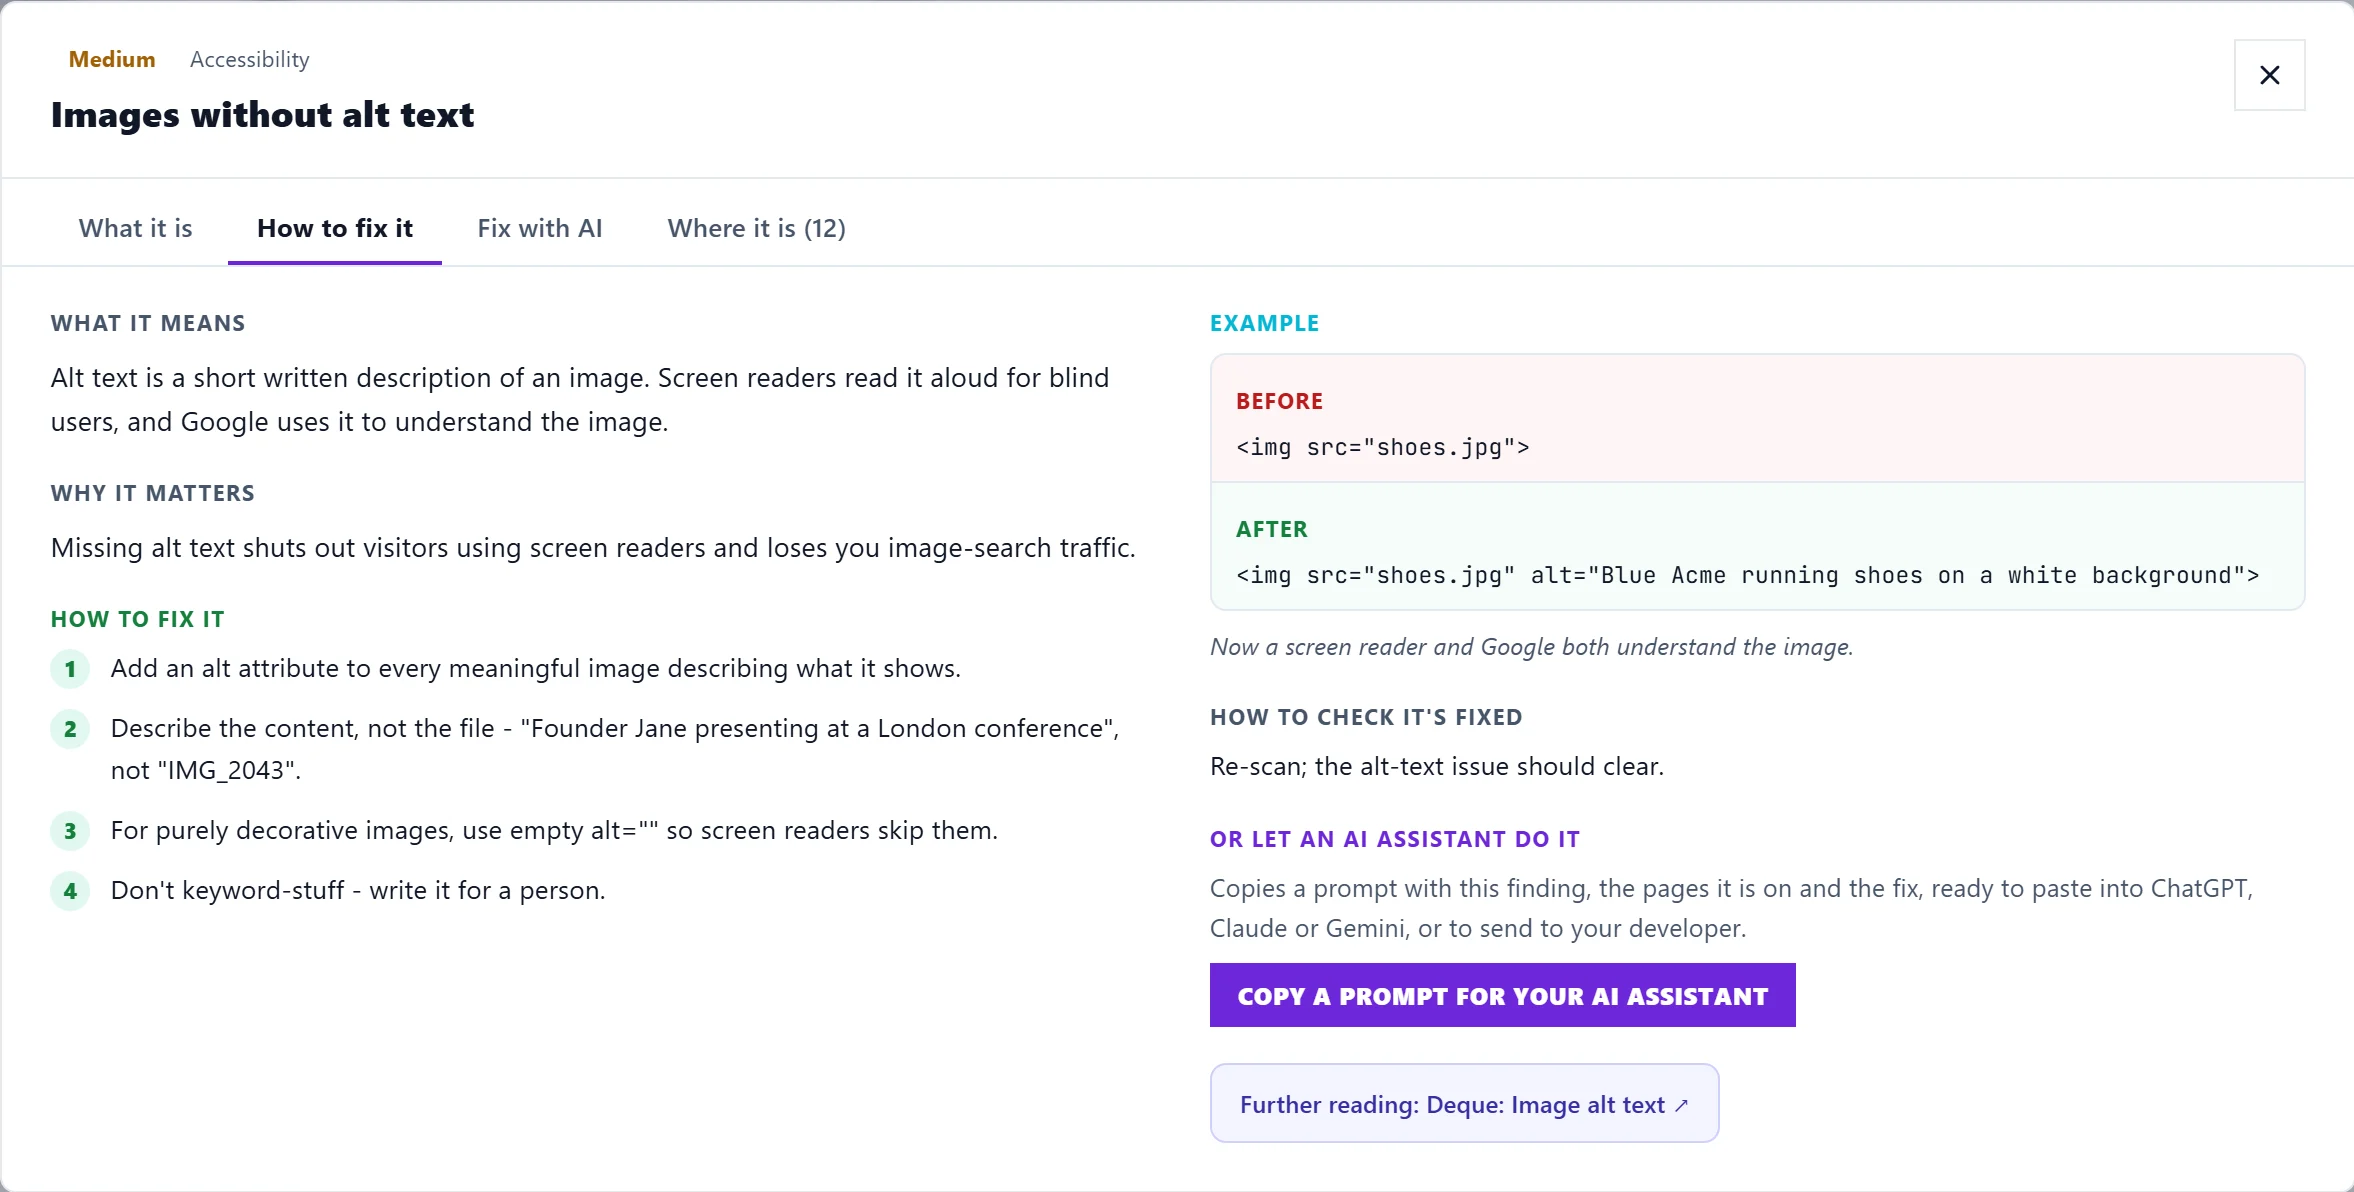Click step 4 number badge
The width and height of the screenshot is (2354, 1192).
click(x=70, y=891)
